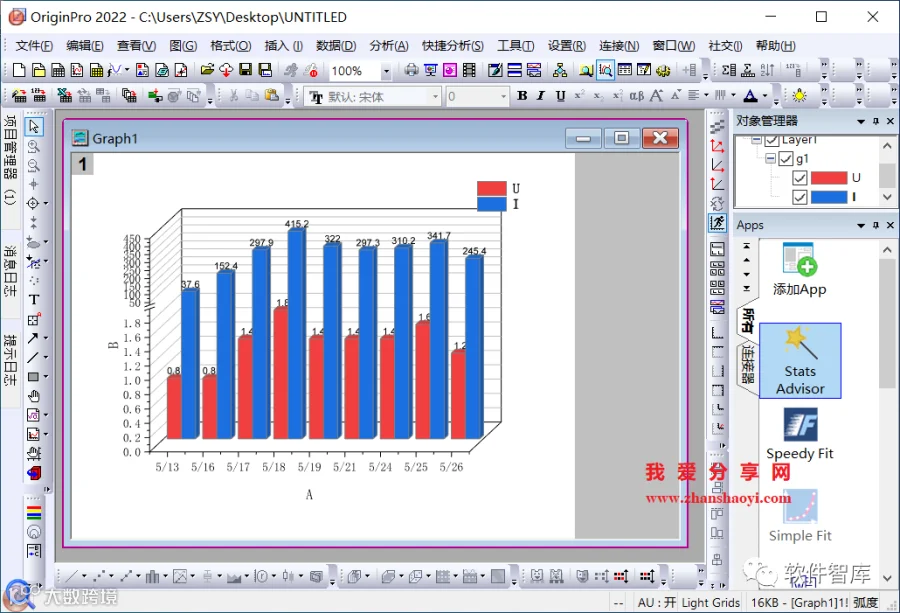Screen dimensions: 900x613
Task: Click the Paste icon in edit toolbar
Action: [271, 96]
